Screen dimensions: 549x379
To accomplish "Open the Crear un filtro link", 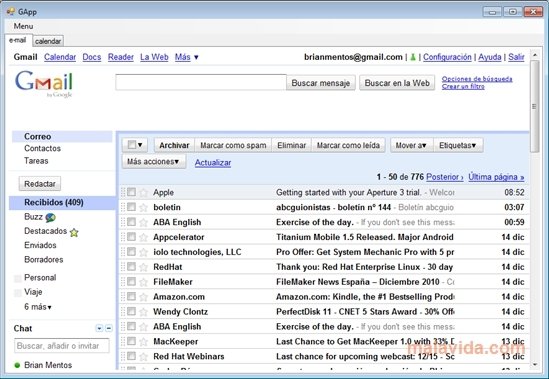I will pyautogui.click(x=463, y=87).
